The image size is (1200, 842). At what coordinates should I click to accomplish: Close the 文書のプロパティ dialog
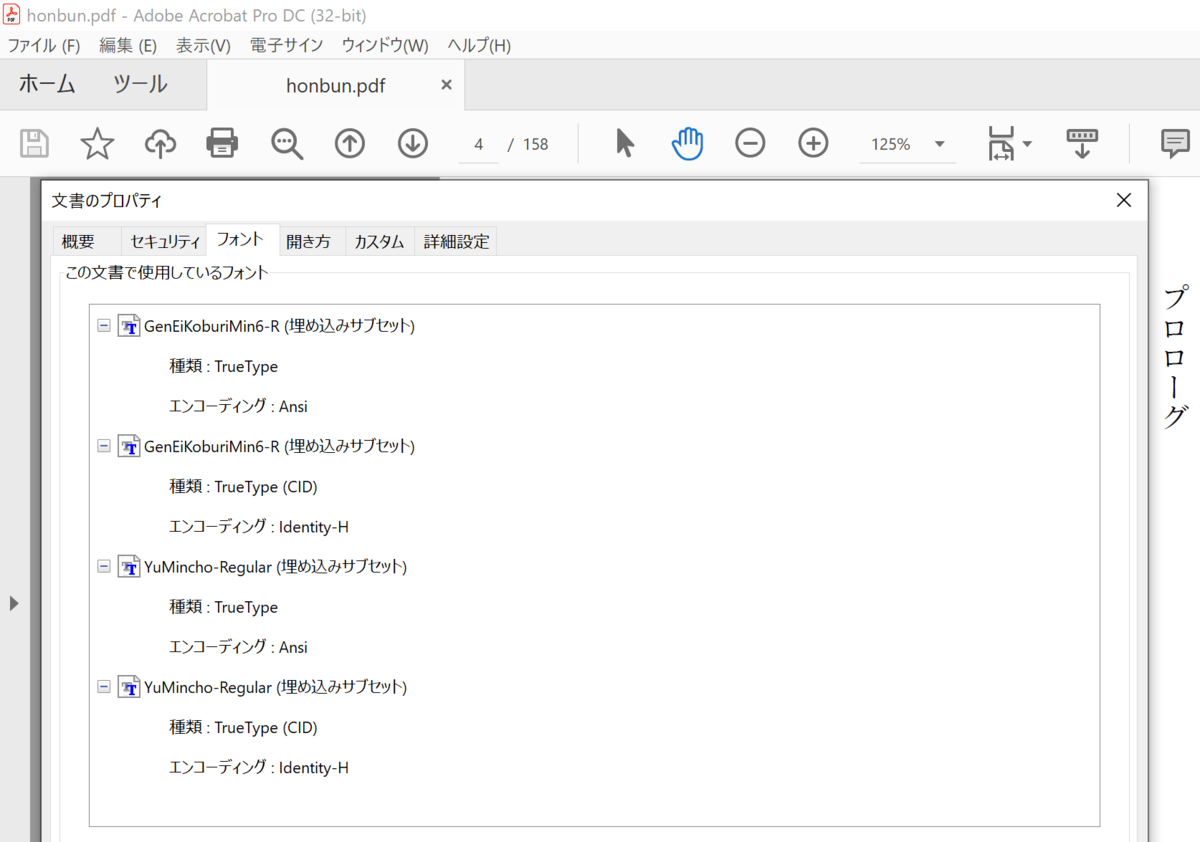pos(1124,200)
